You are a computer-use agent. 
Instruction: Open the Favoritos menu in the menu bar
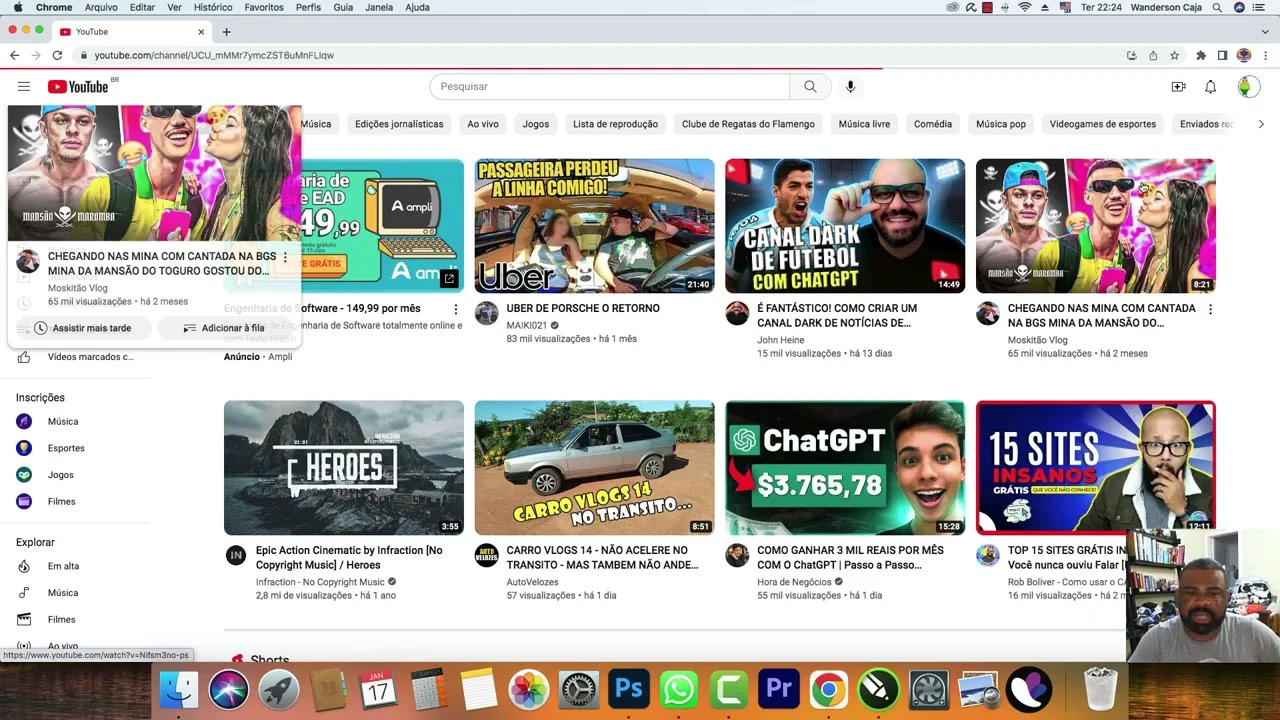(x=264, y=7)
